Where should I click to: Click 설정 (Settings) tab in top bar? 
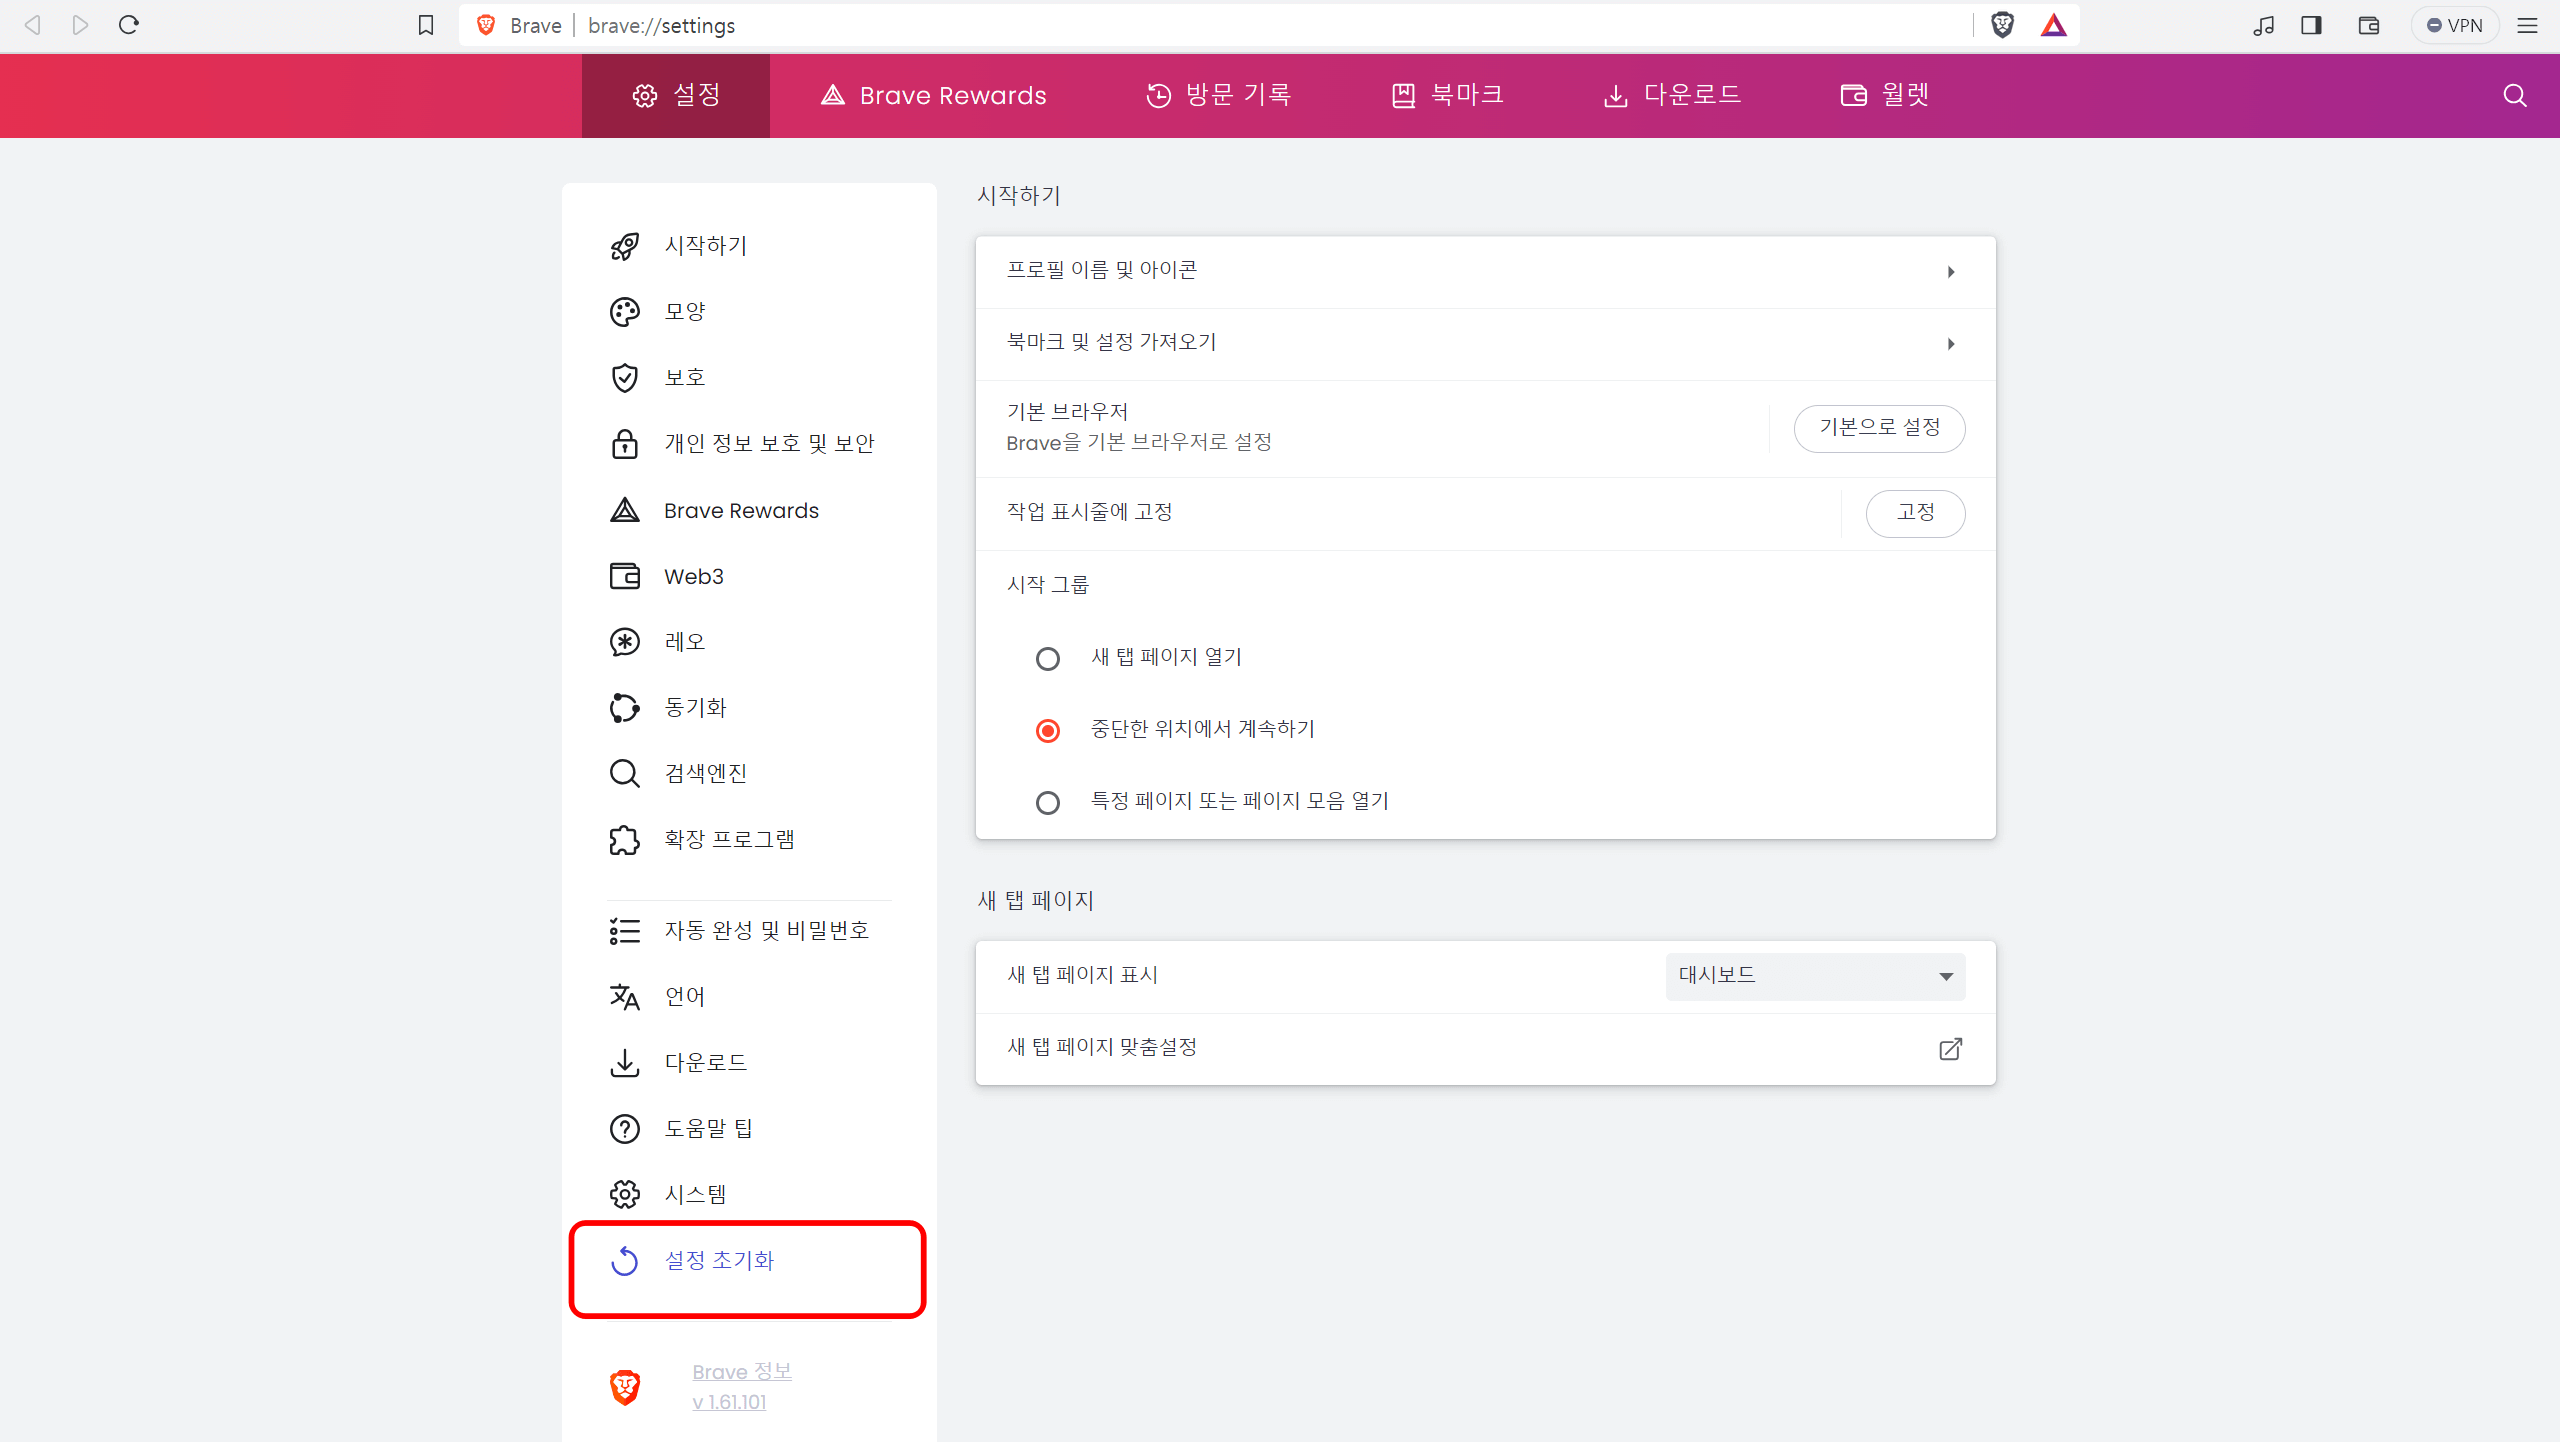click(675, 95)
